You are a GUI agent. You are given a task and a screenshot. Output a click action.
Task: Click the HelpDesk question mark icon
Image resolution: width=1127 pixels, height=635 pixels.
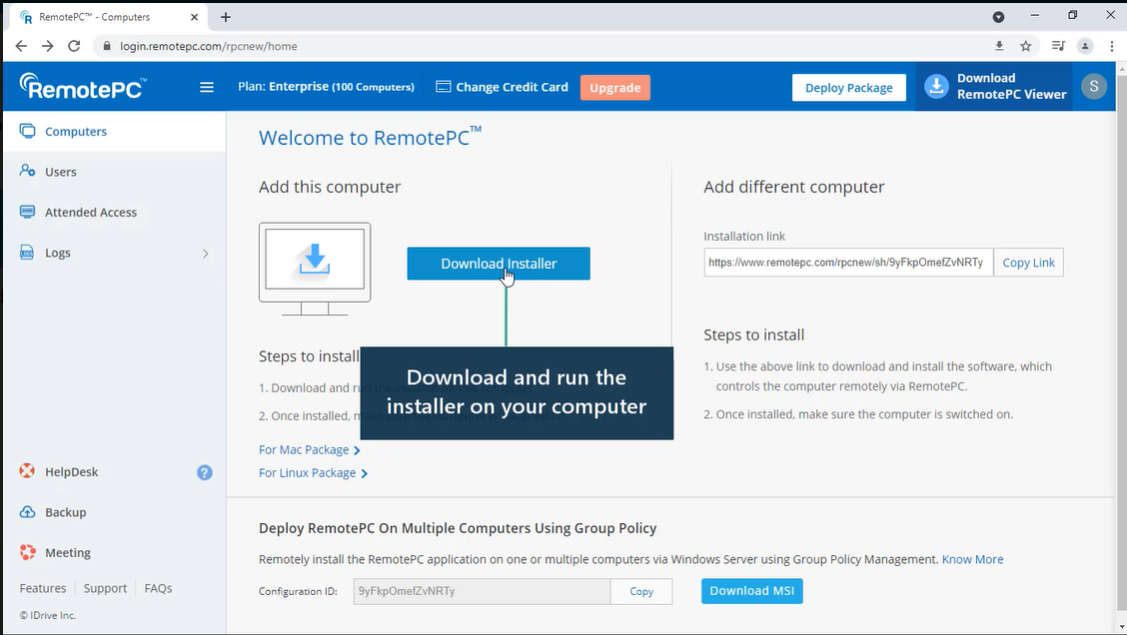[x=205, y=472]
